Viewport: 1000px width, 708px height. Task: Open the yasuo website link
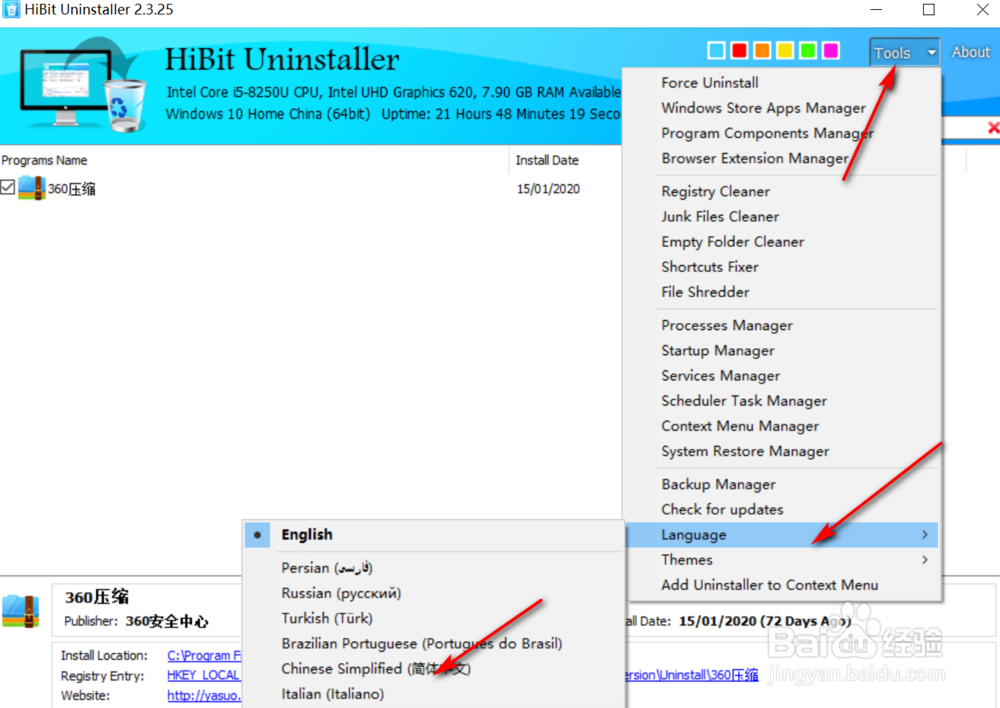click(x=204, y=695)
